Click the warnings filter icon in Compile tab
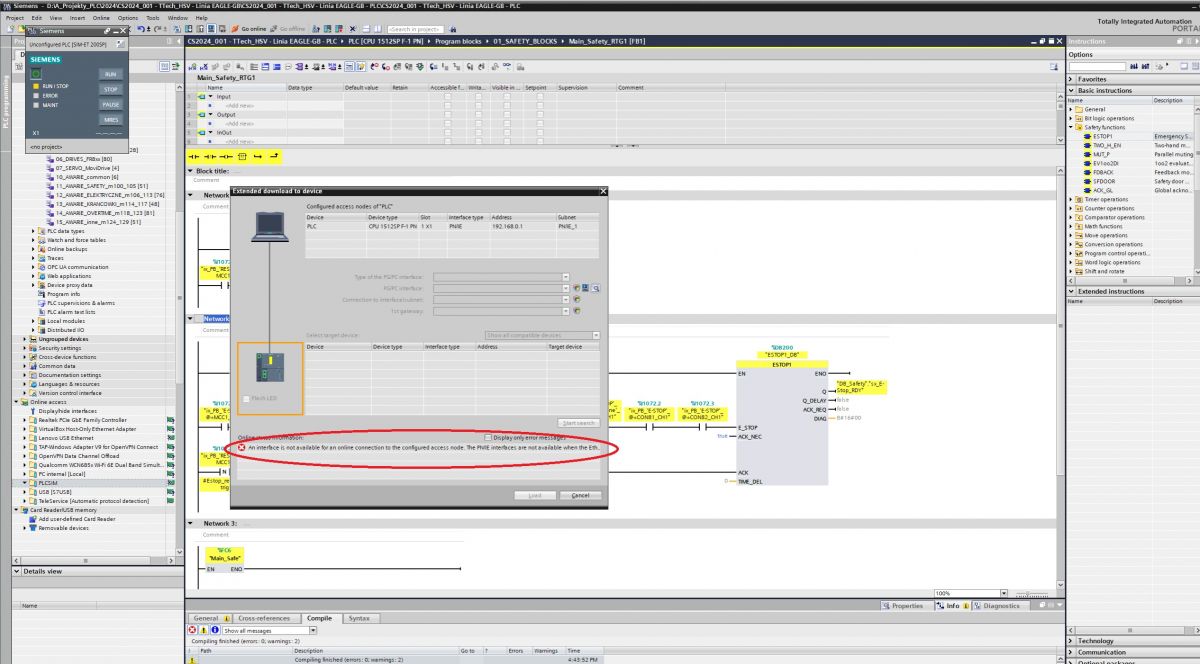The width and height of the screenshot is (1200, 664). tap(204, 630)
